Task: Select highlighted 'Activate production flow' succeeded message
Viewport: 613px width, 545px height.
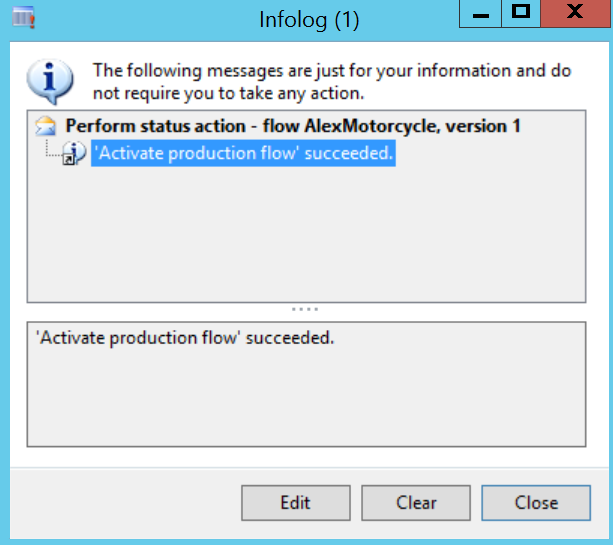Action: (x=242, y=154)
